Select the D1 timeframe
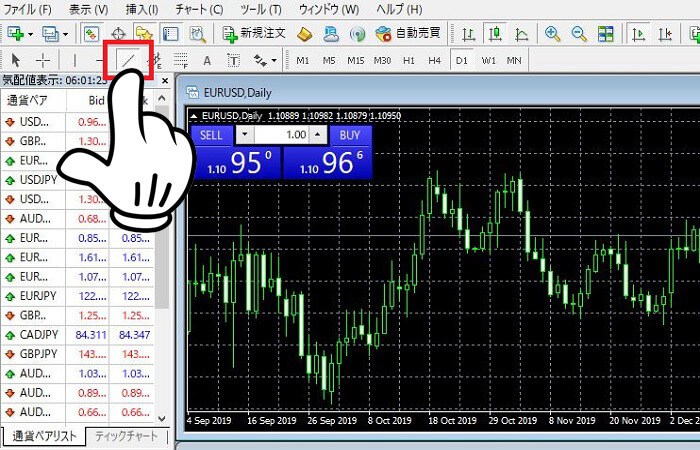 coord(462,60)
